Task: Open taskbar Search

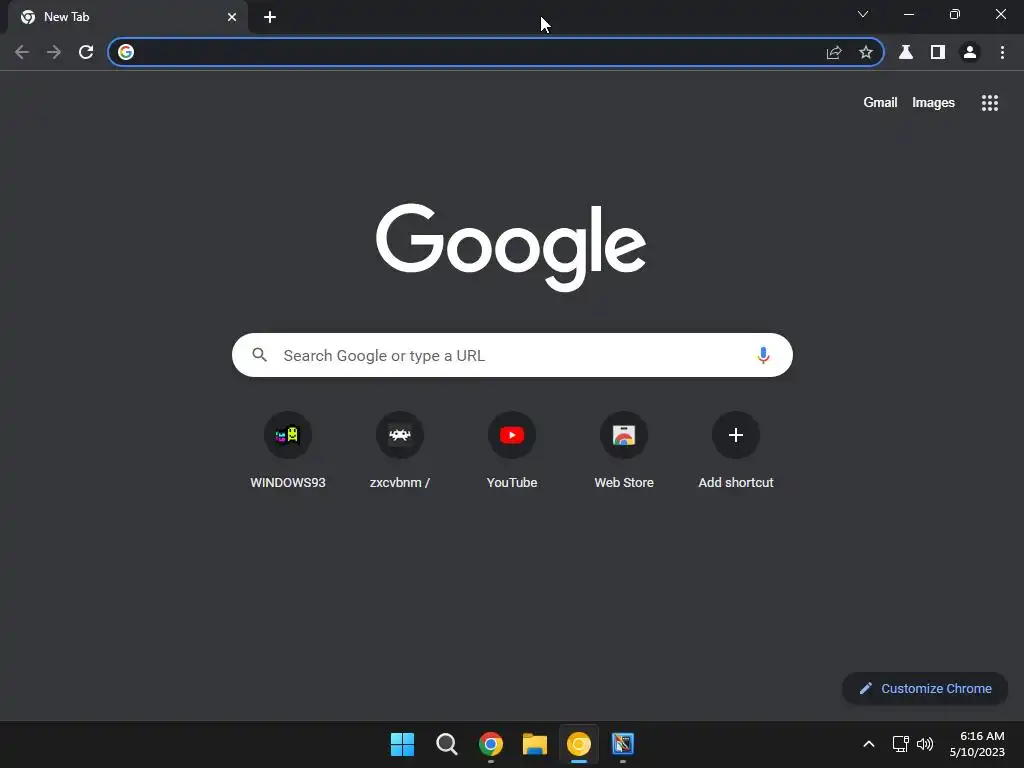Action: point(447,744)
